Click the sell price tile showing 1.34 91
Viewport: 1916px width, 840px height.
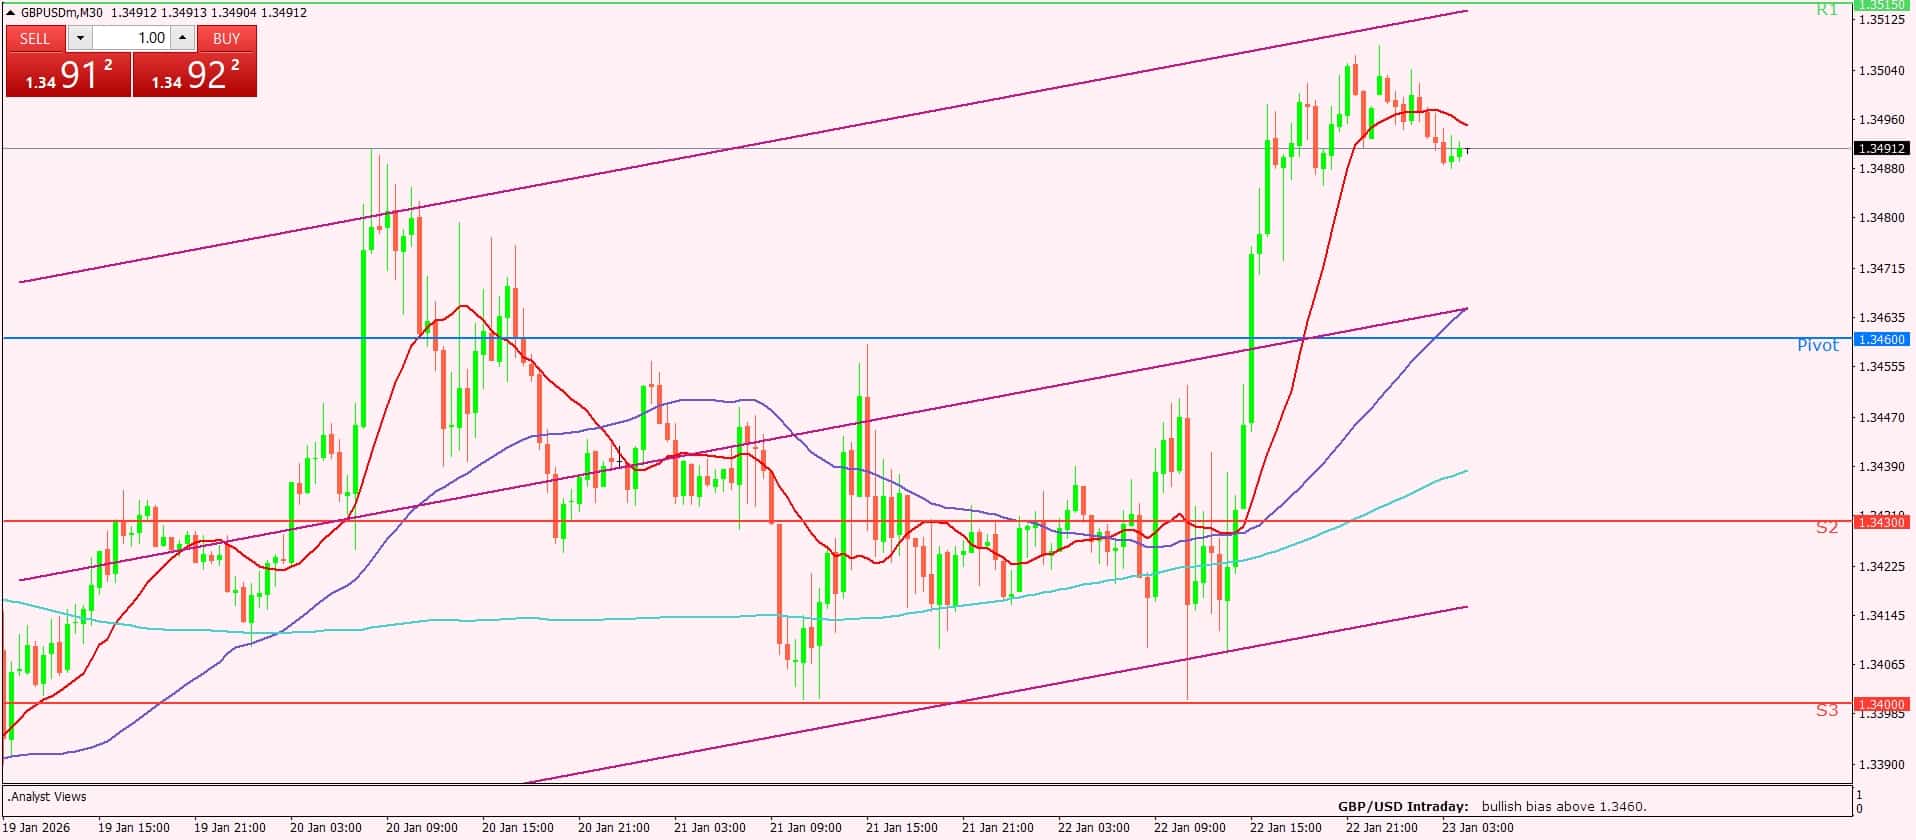(69, 75)
